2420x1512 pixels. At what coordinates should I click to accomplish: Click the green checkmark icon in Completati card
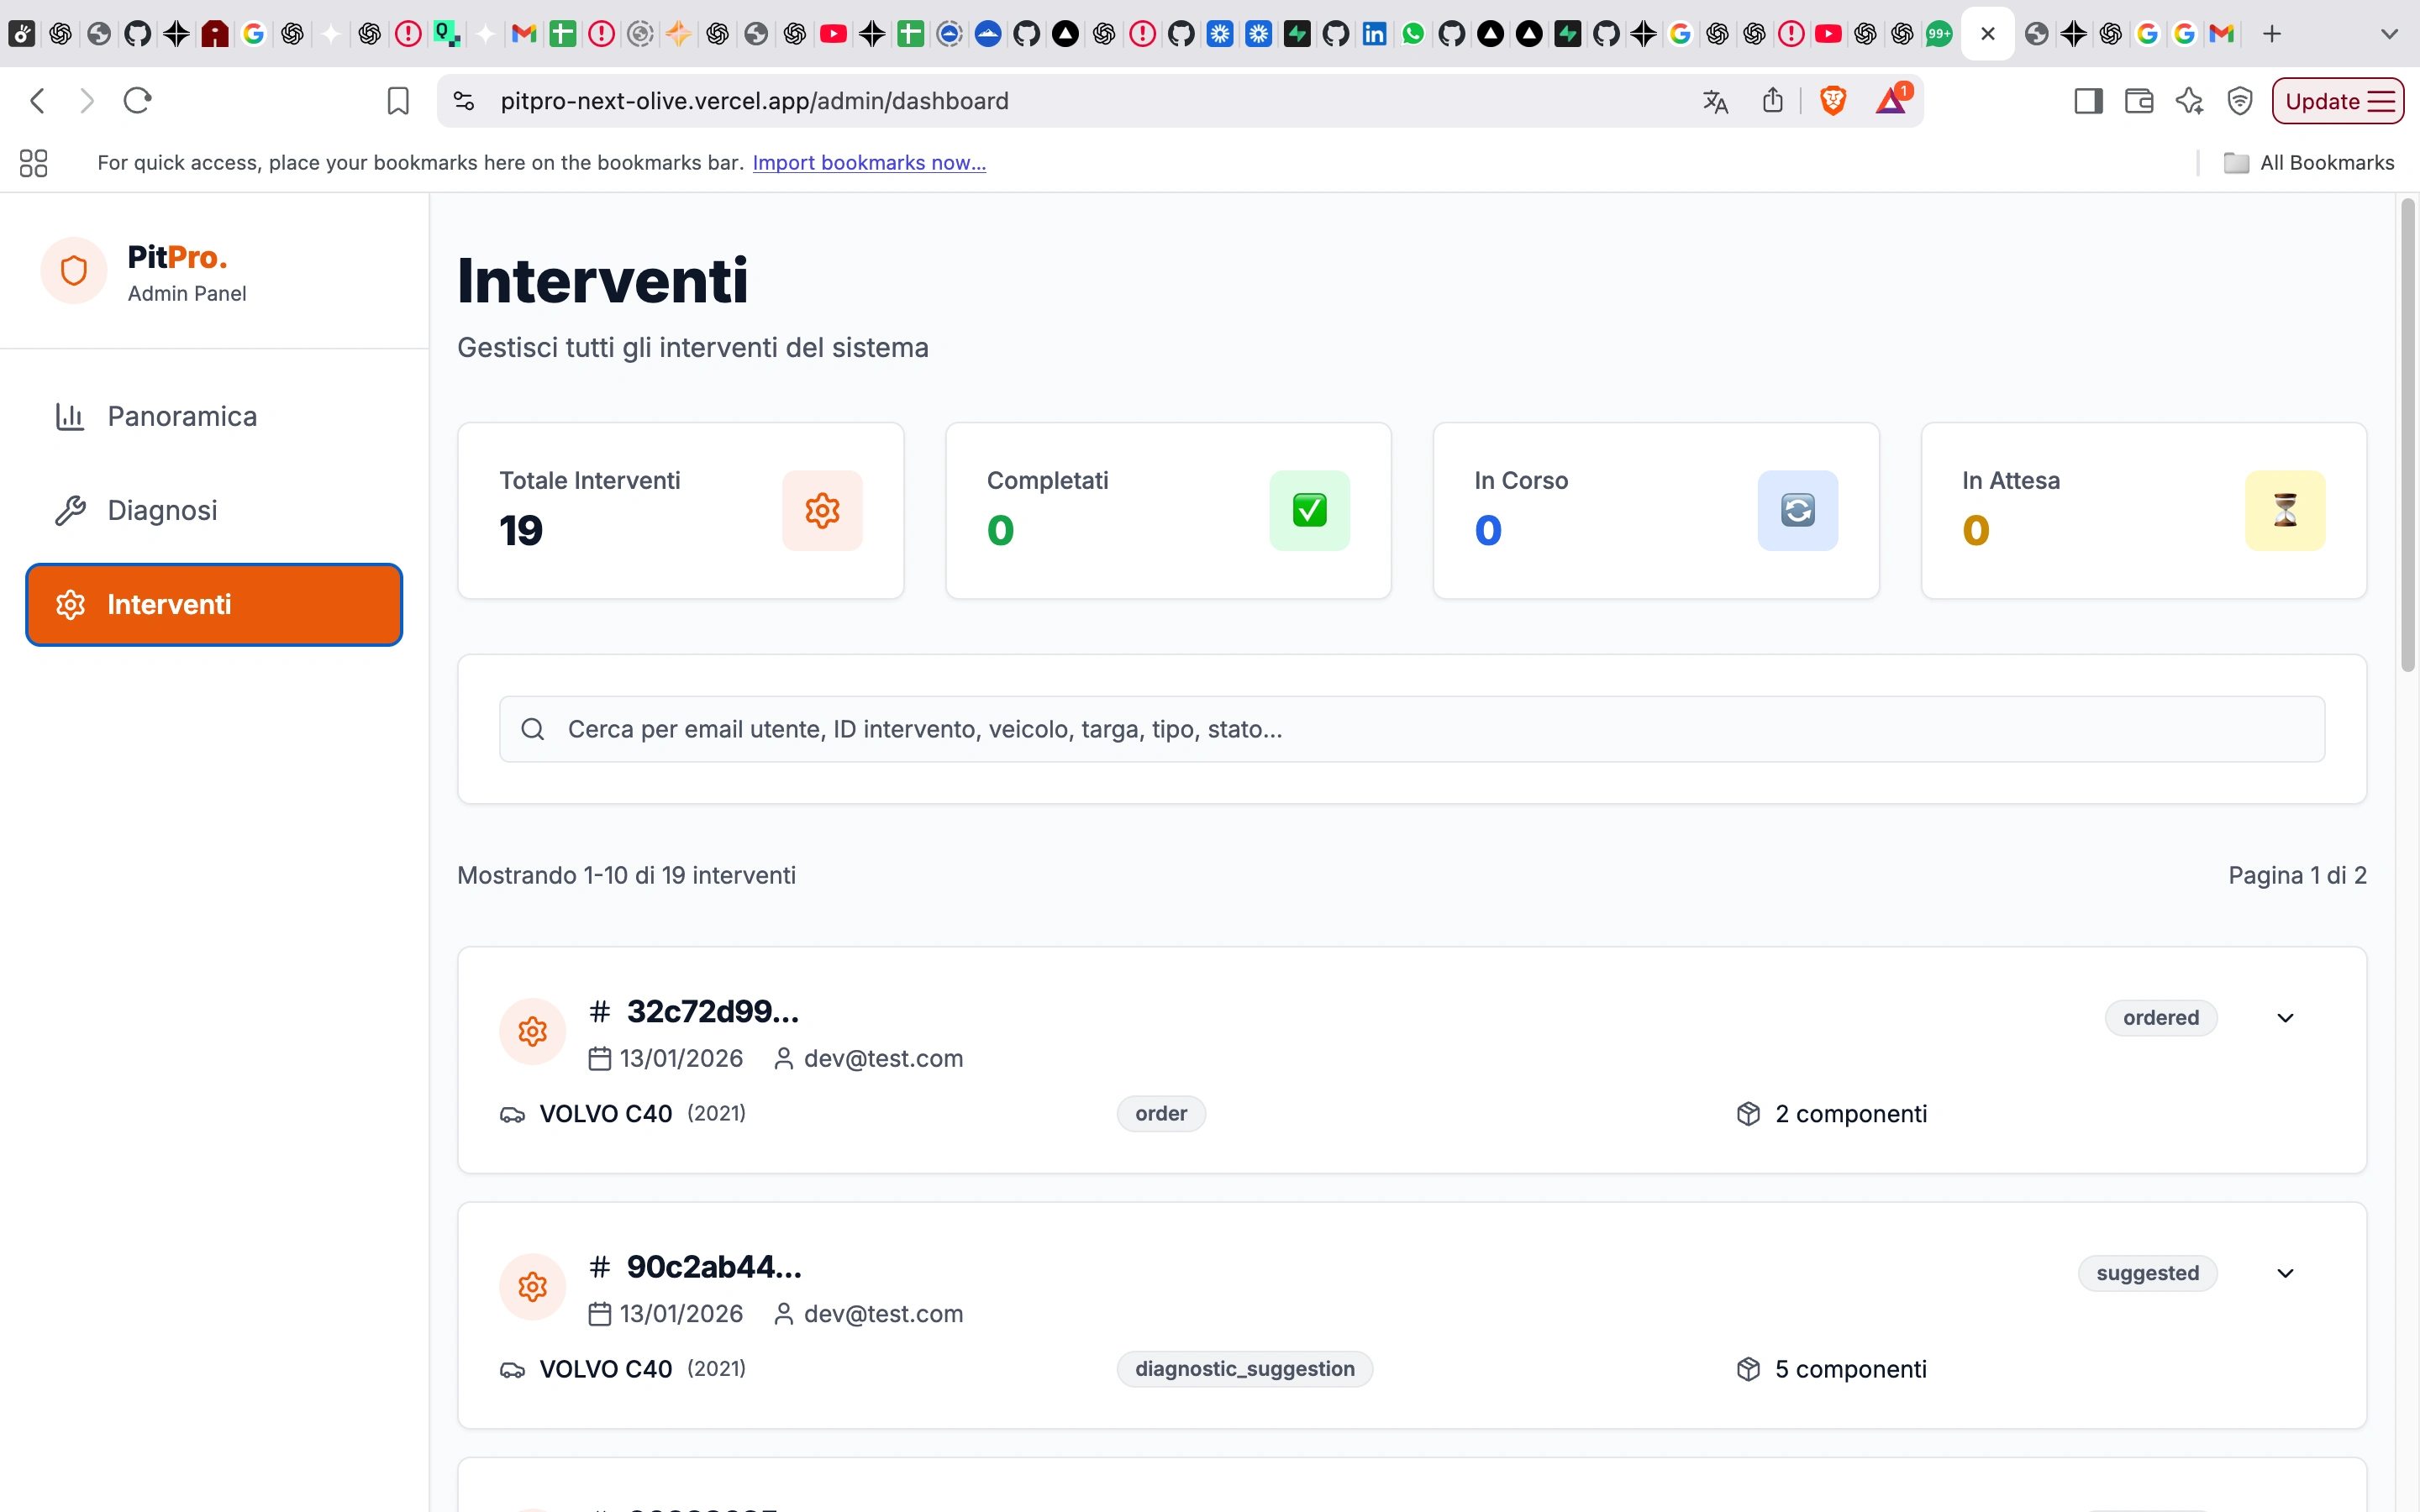(x=1309, y=511)
